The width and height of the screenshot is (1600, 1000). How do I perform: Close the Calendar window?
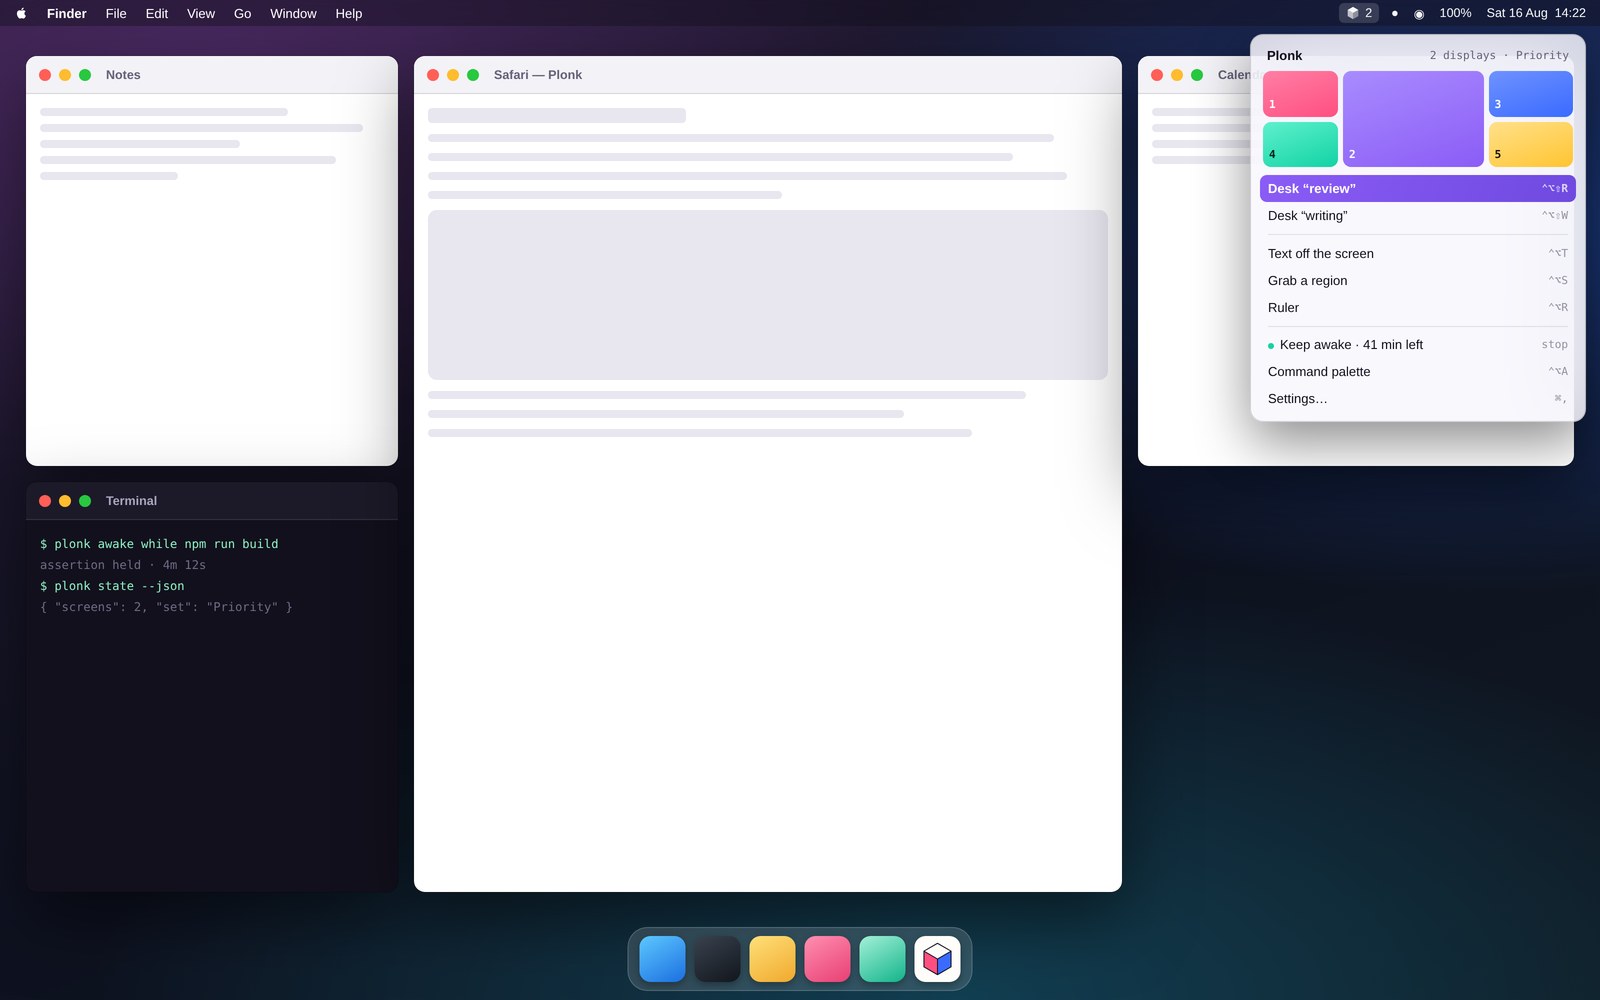point(1157,75)
